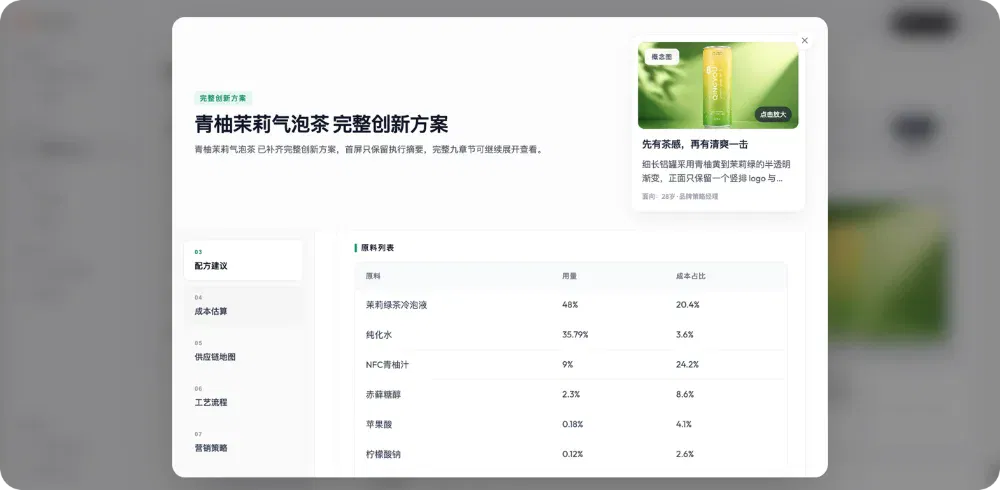Click the 完整创新方案 green badge
This screenshot has height=490, width=1000.
point(223,98)
